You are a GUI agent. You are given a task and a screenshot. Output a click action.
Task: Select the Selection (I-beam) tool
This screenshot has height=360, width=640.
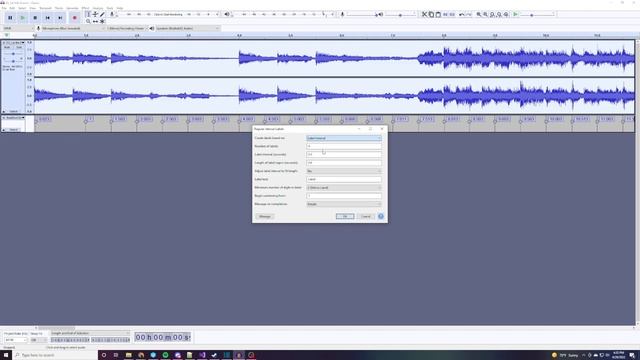[x=88, y=14]
